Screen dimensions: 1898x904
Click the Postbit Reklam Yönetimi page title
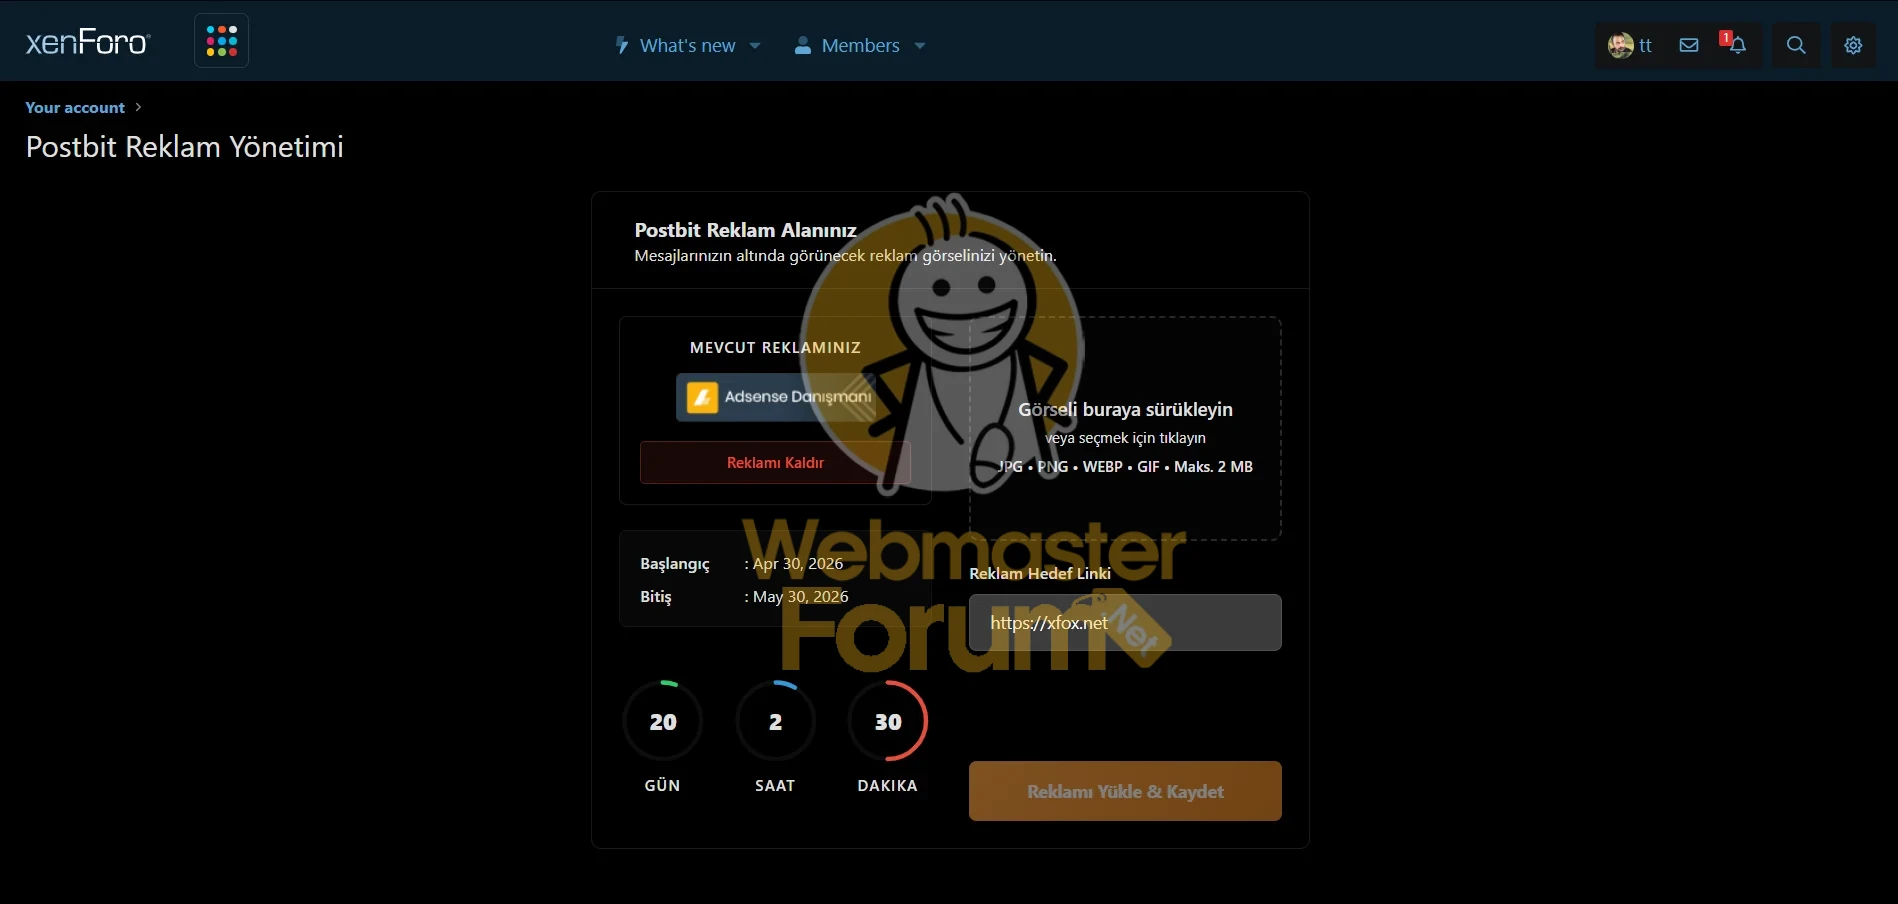pos(185,147)
